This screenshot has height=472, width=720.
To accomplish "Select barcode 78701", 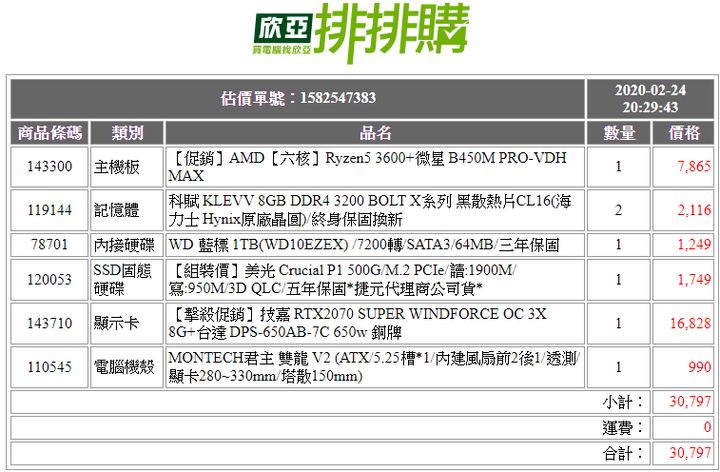I will 50,244.
